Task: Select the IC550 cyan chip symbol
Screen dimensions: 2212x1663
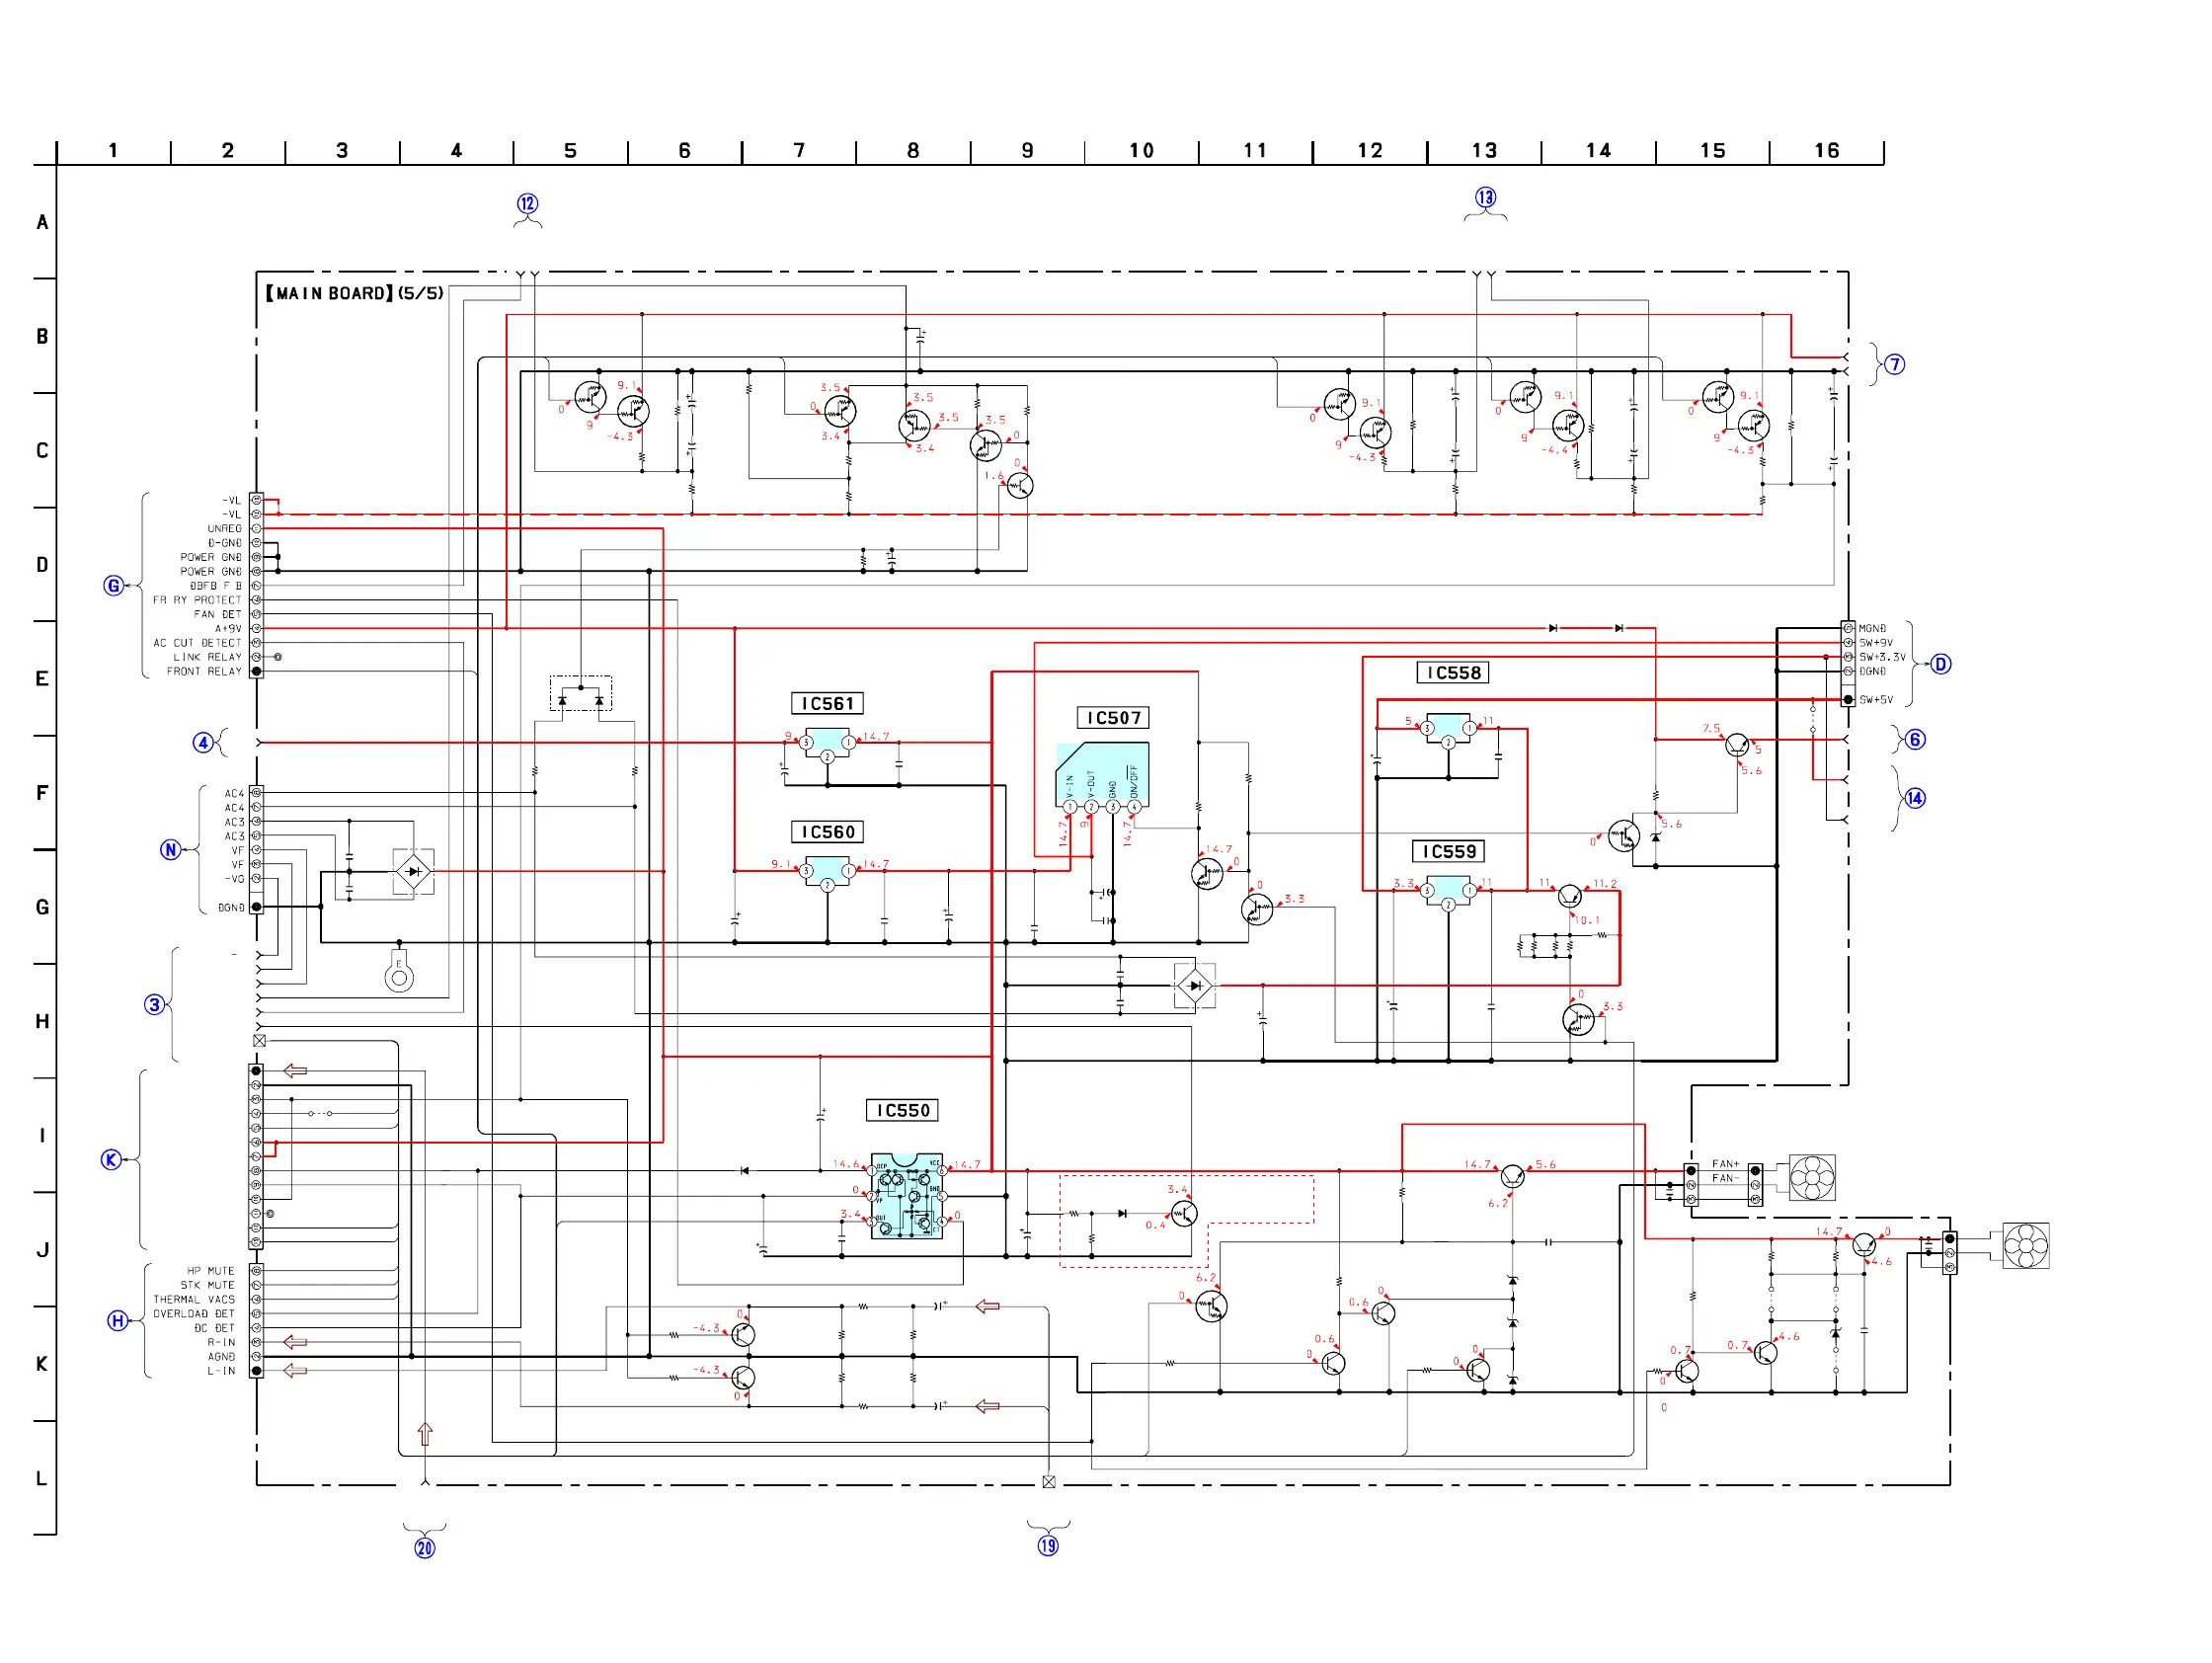Action: 907,1197
